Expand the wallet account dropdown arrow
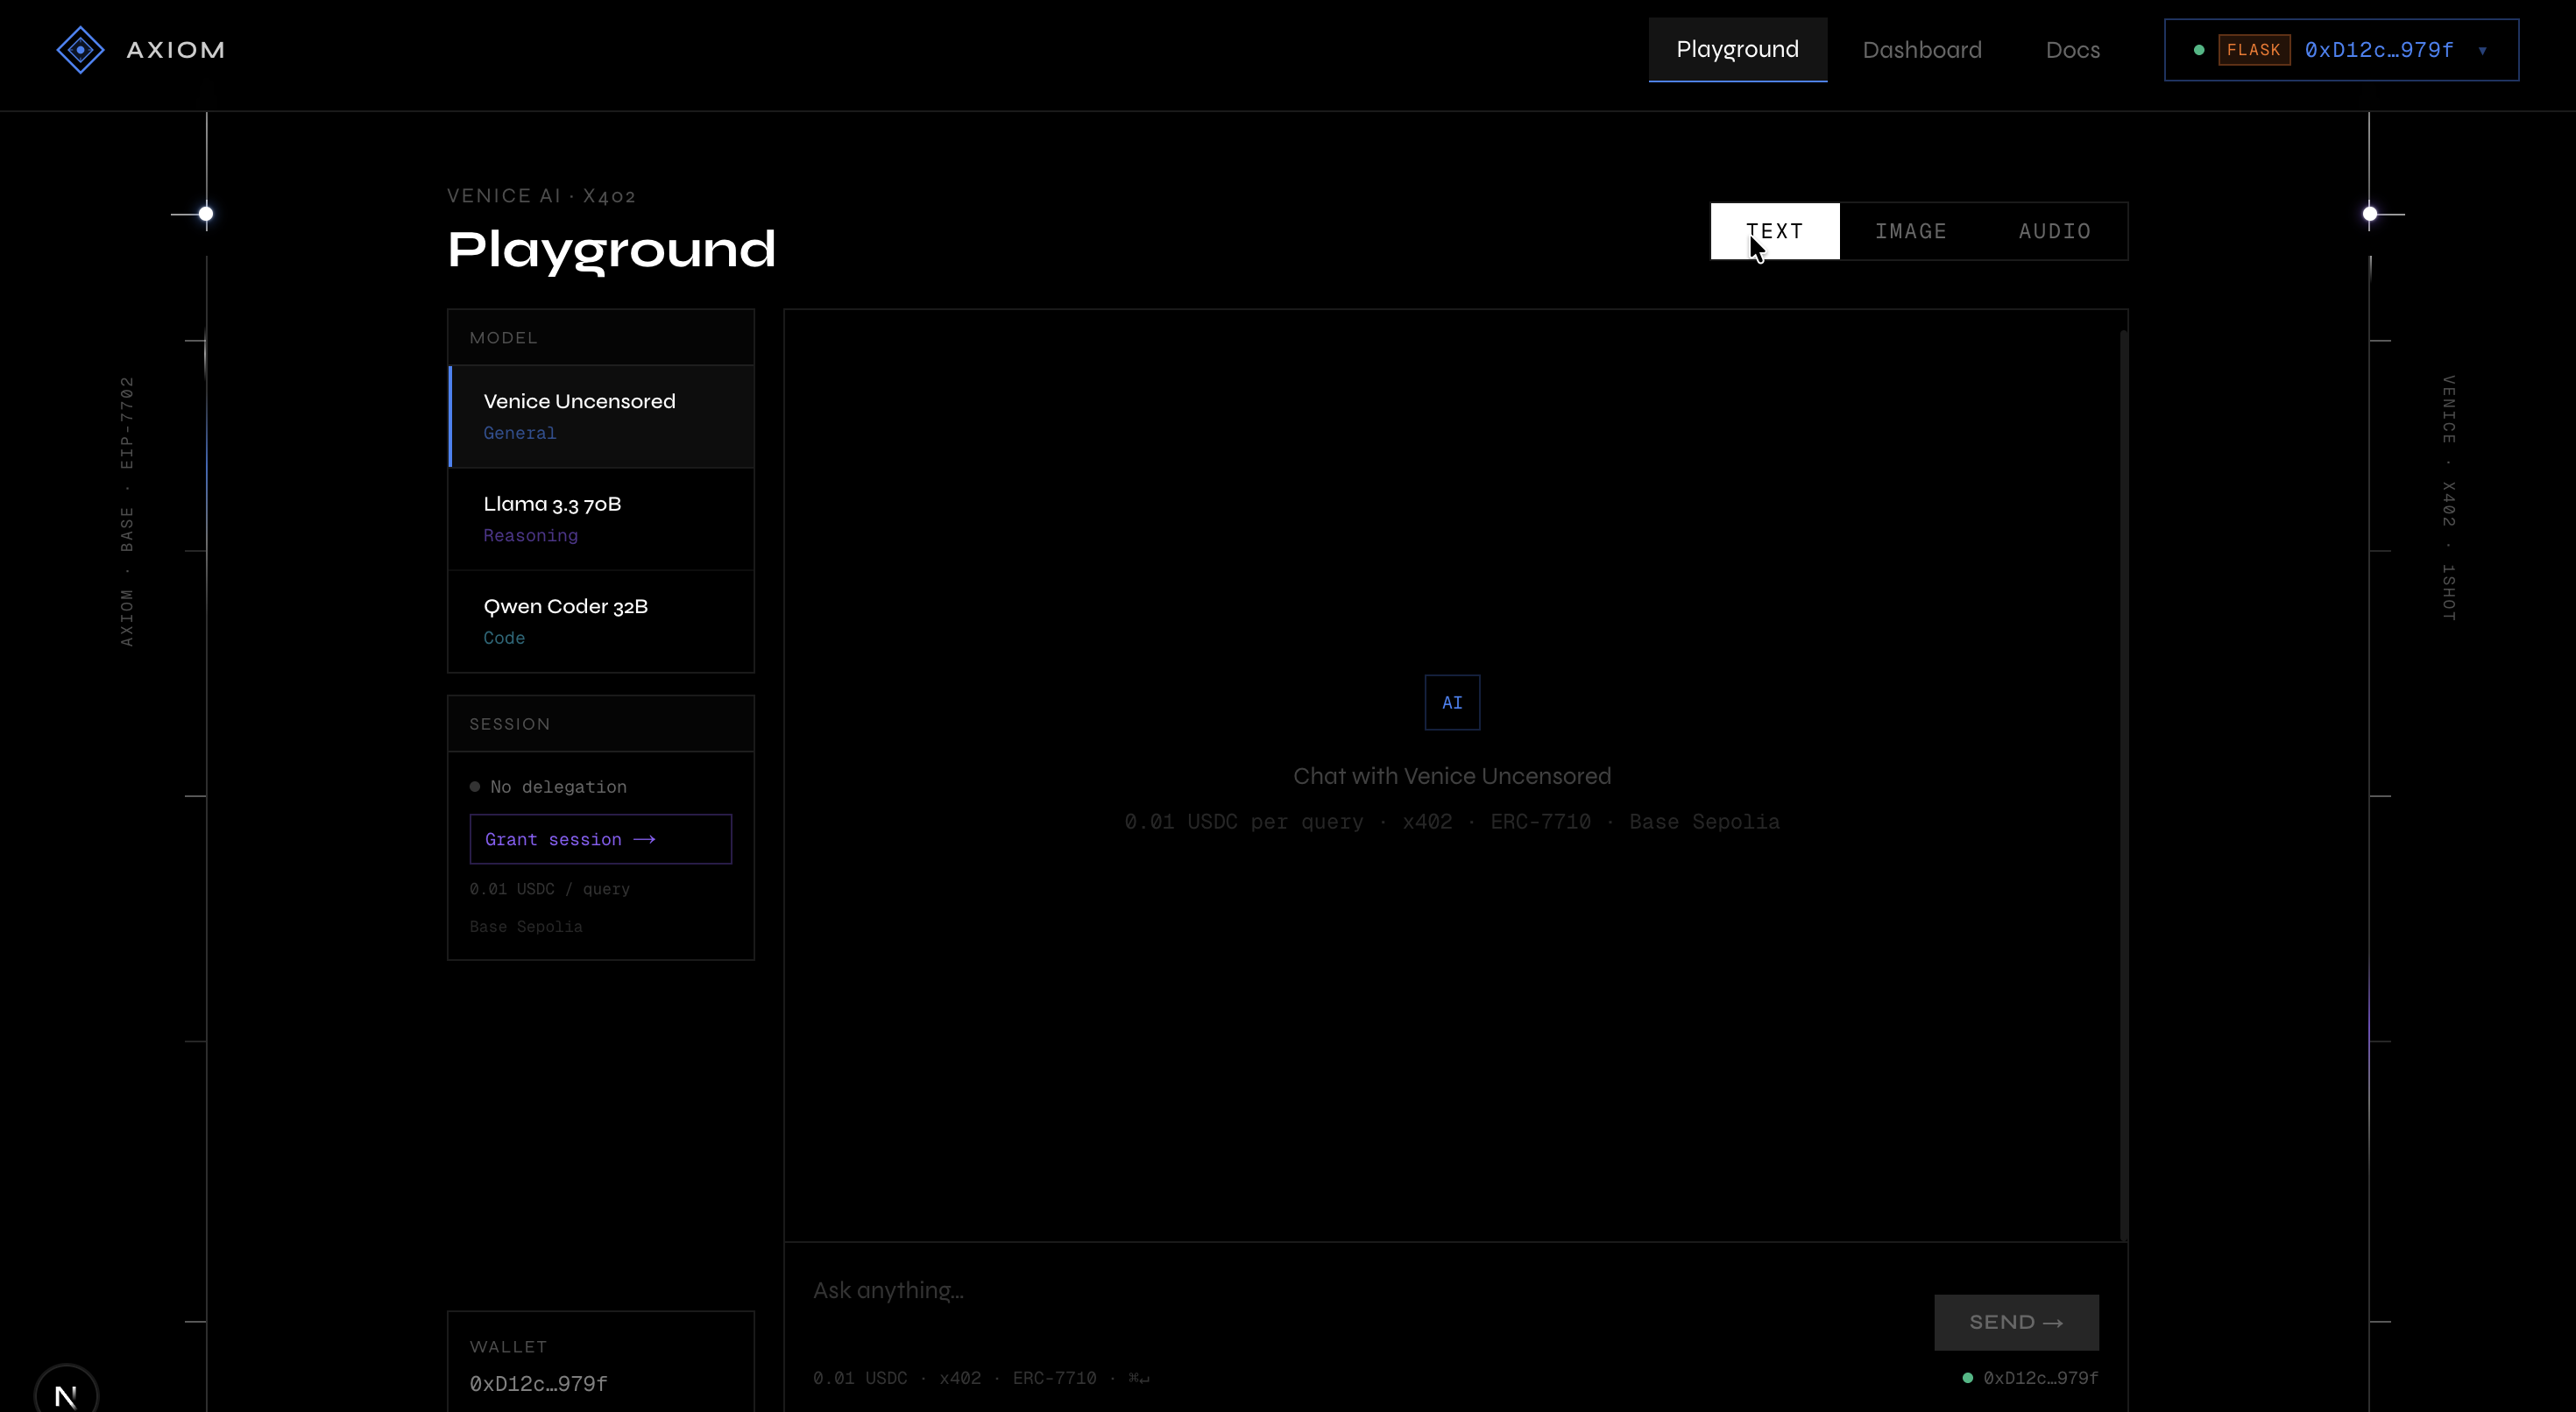The height and width of the screenshot is (1412, 2576). click(x=2482, y=51)
